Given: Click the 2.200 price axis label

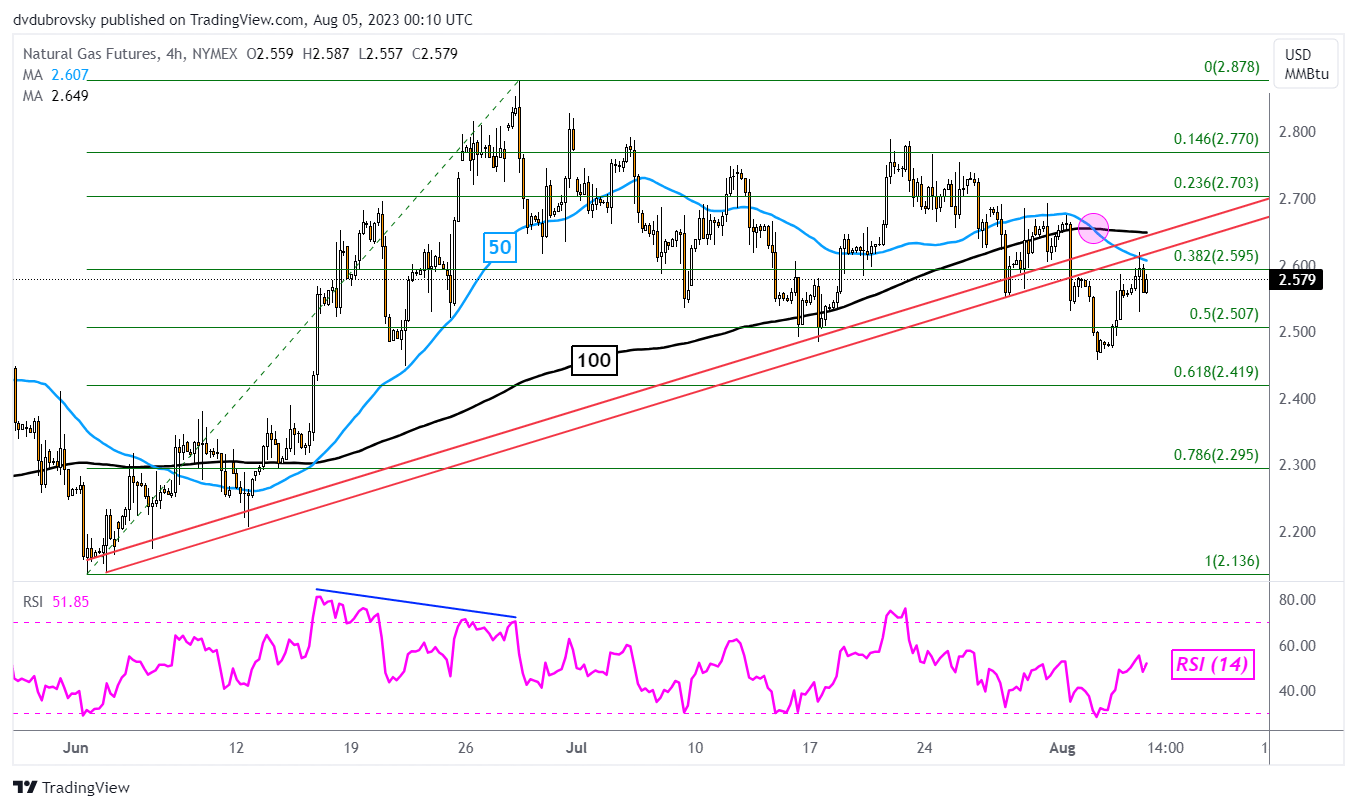Looking at the screenshot, I should [1299, 532].
